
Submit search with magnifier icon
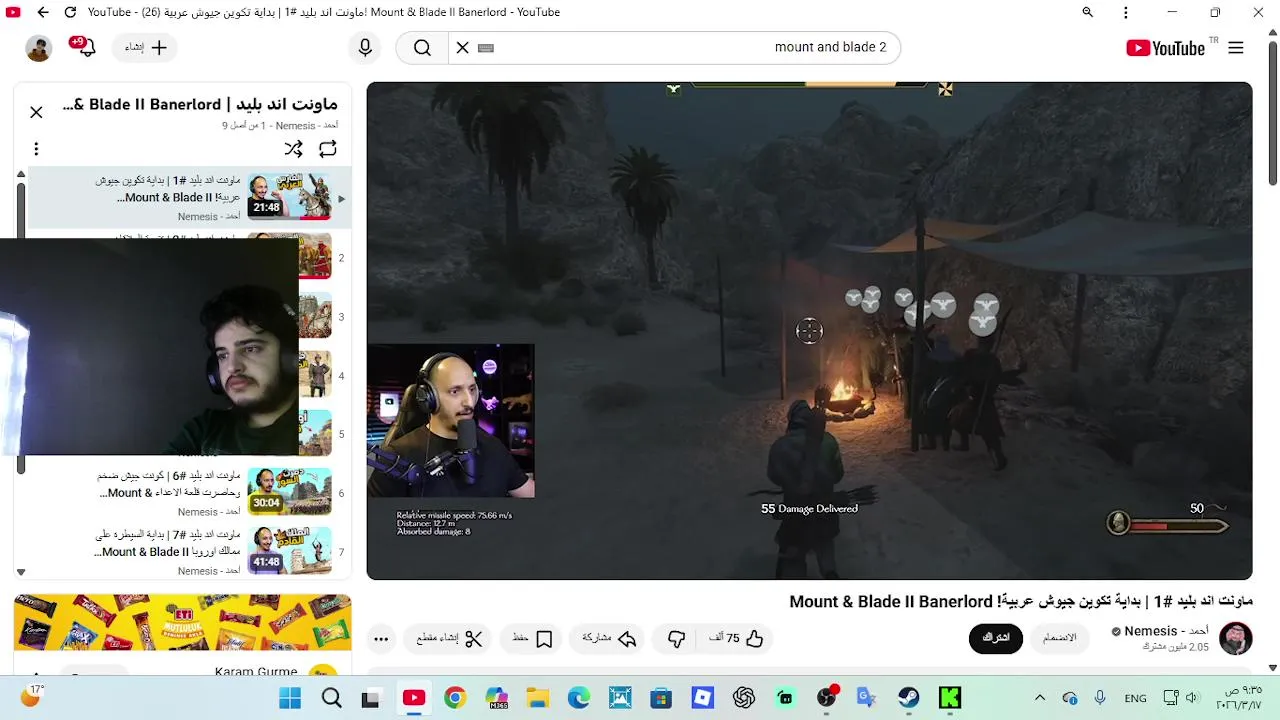pyautogui.click(x=422, y=47)
